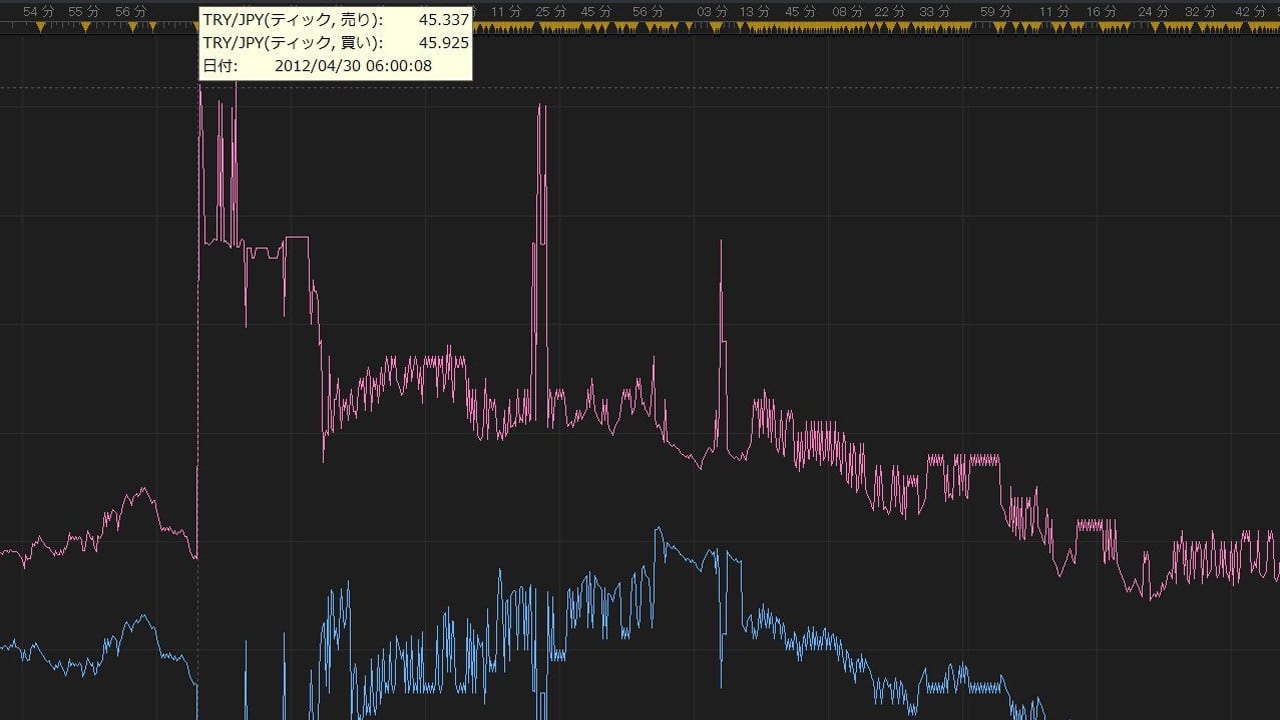Click the pink line spike below 25 分
The width and height of the screenshot is (1280, 720).
[541, 110]
